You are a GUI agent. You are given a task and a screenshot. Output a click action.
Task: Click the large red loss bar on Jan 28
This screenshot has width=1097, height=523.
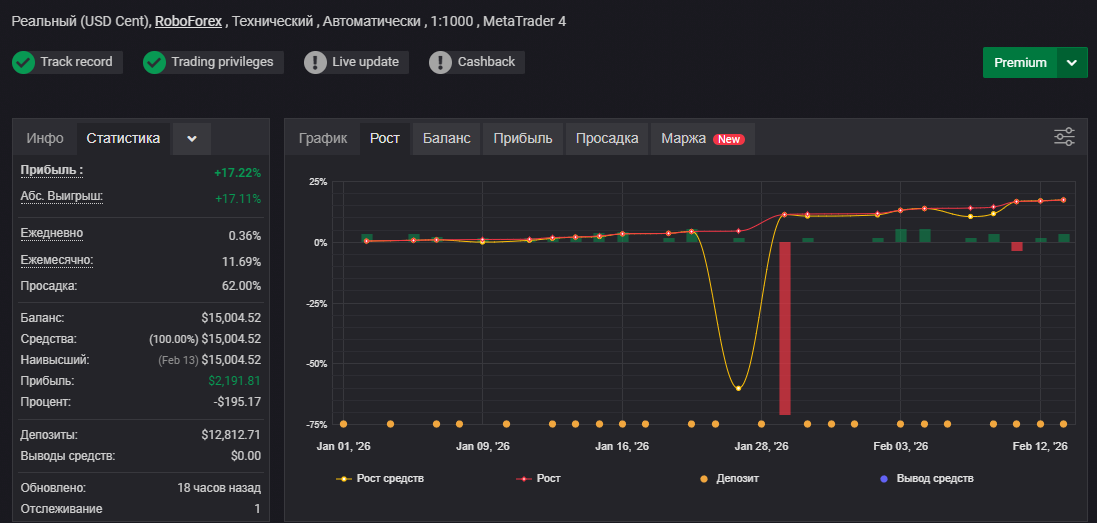pos(785,328)
